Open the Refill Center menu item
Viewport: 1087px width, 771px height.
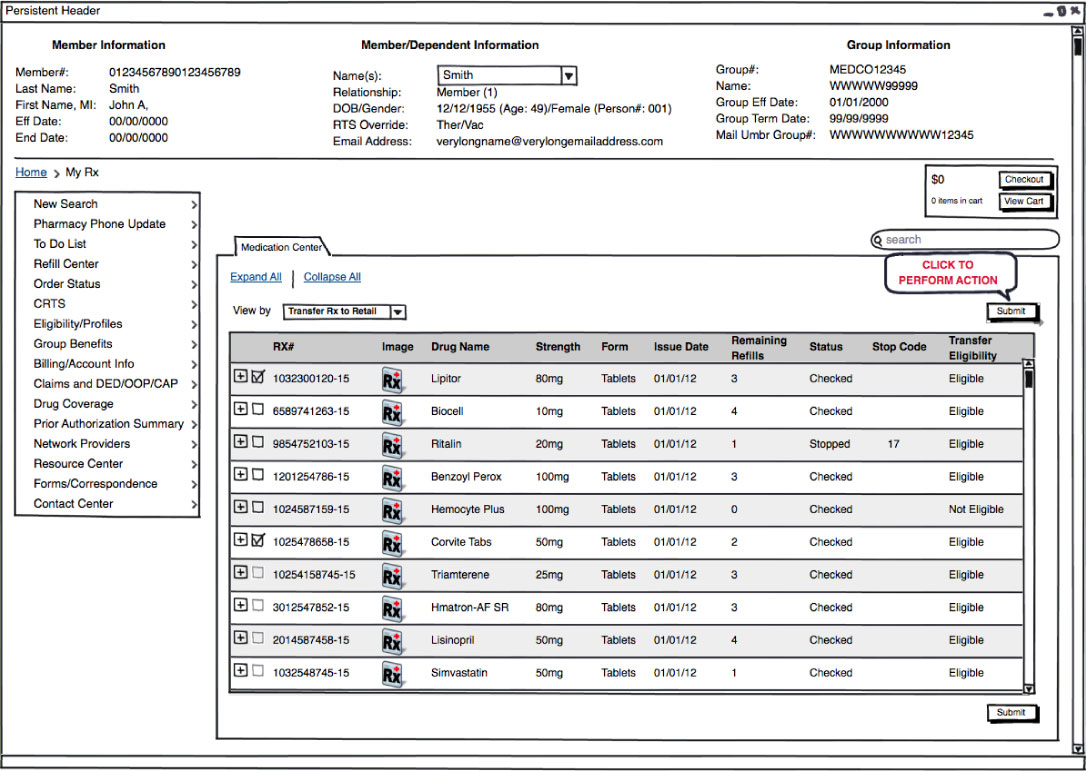click(x=107, y=264)
